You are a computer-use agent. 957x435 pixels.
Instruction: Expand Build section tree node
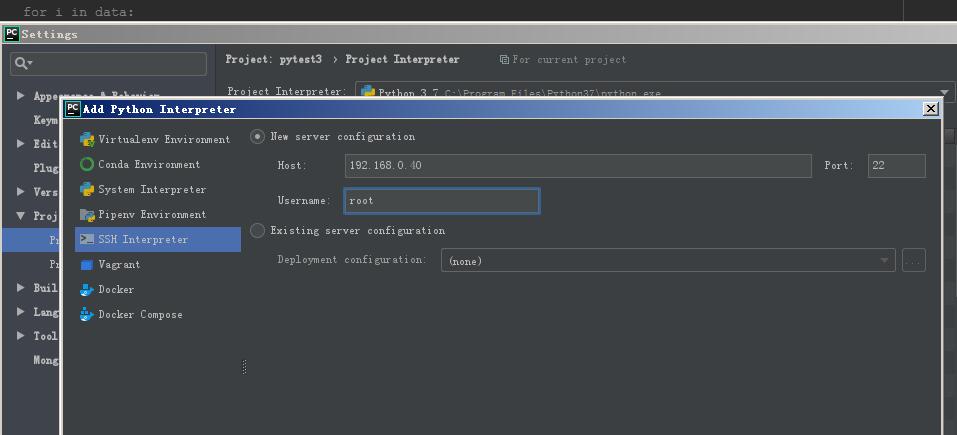point(21,287)
